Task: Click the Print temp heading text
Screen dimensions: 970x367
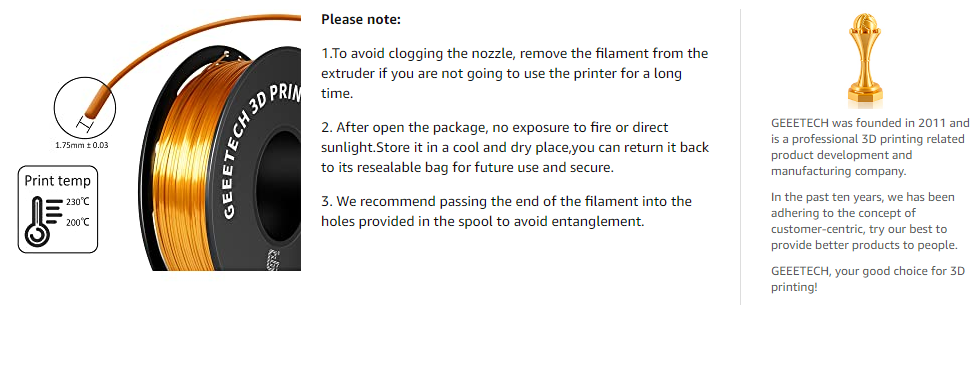Action: pos(58,181)
